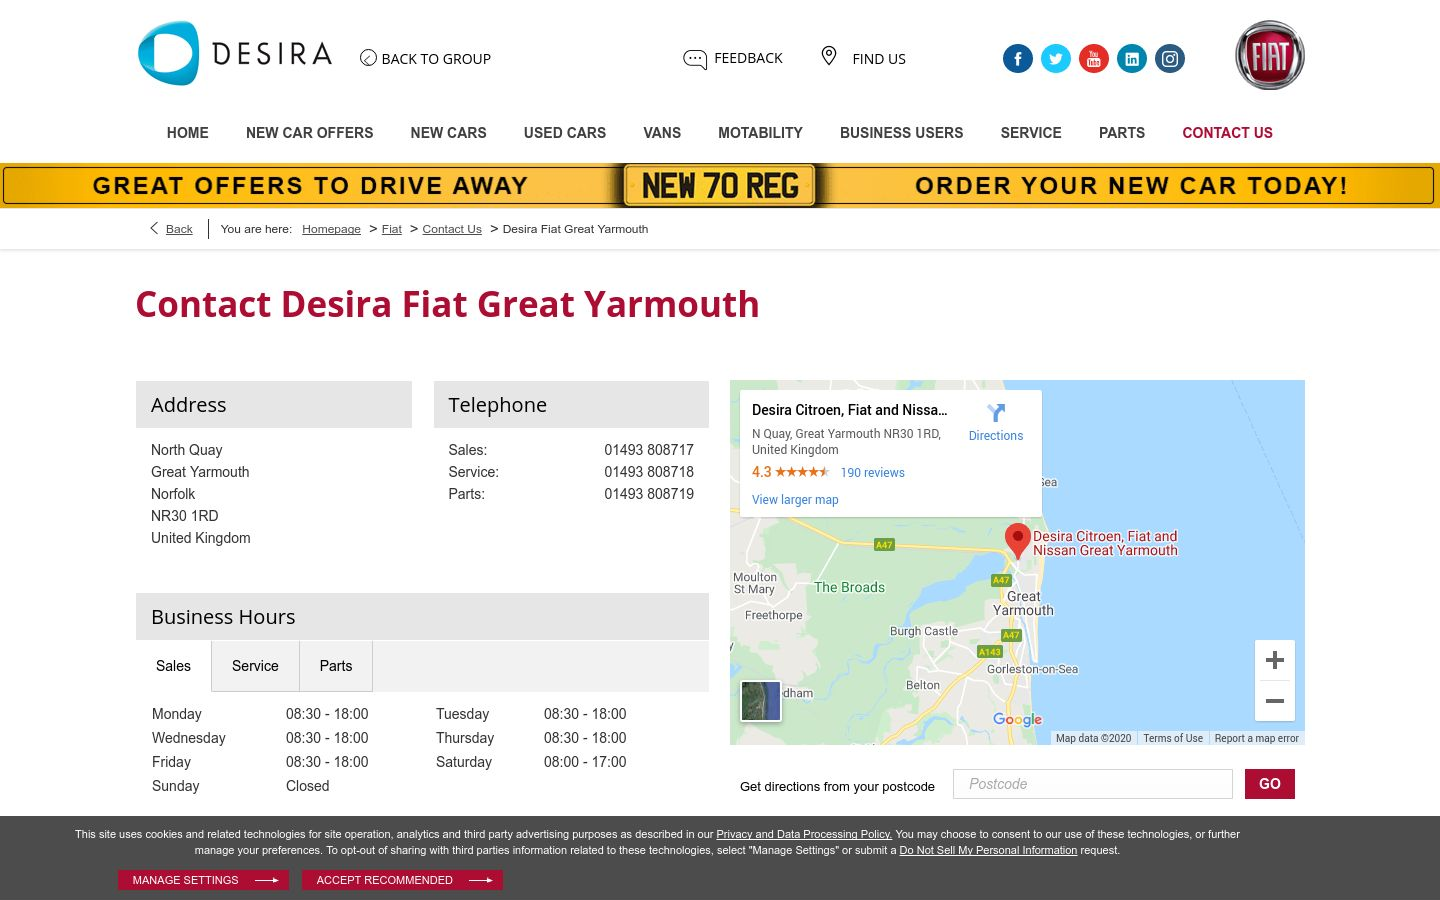The height and width of the screenshot is (900, 1440).
Task: Open the Home menu item
Action: coord(188,133)
